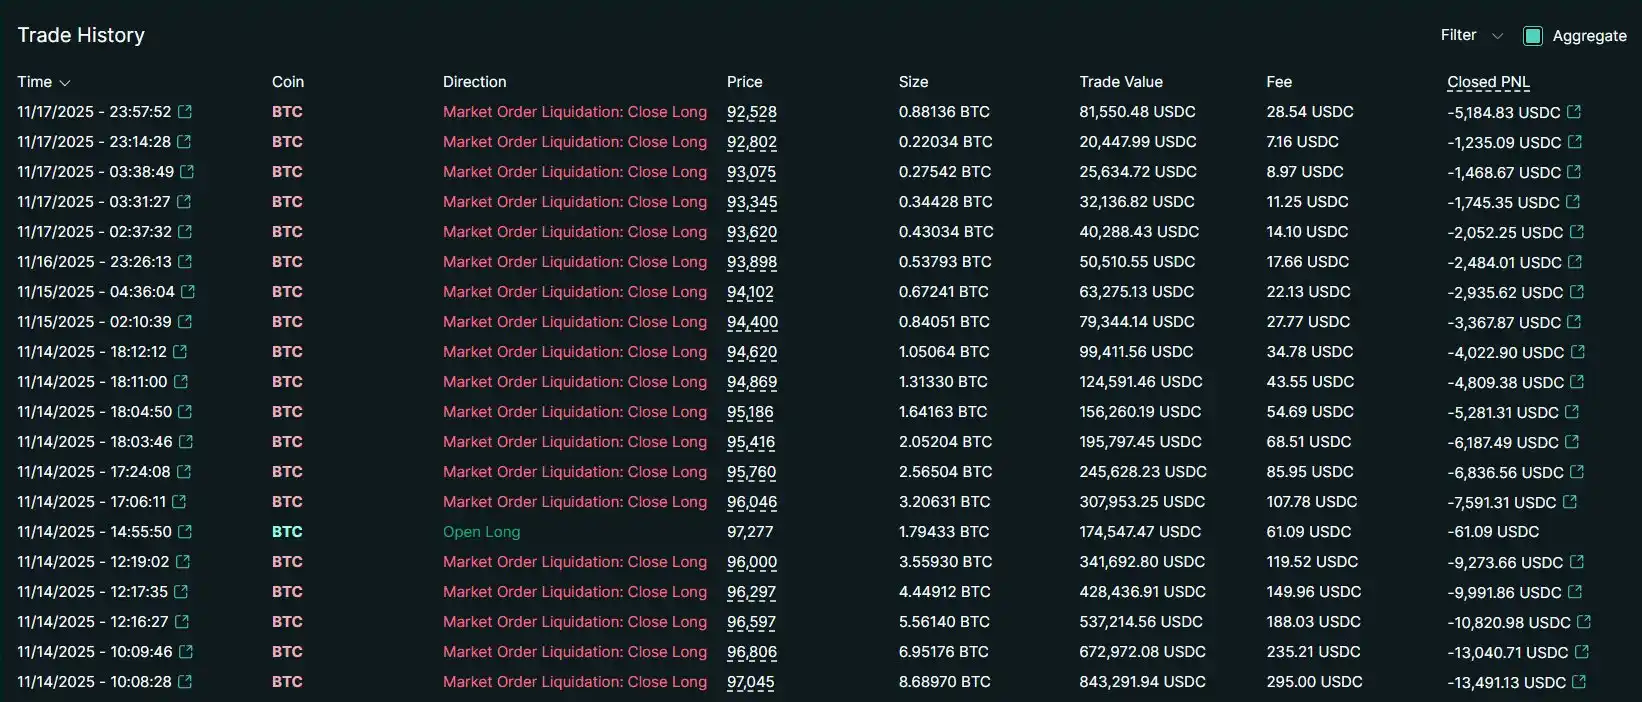The width and height of the screenshot is (1642, 702).
Task: Click the -61.09 USDC closed PNL value
Action: 1493,532
